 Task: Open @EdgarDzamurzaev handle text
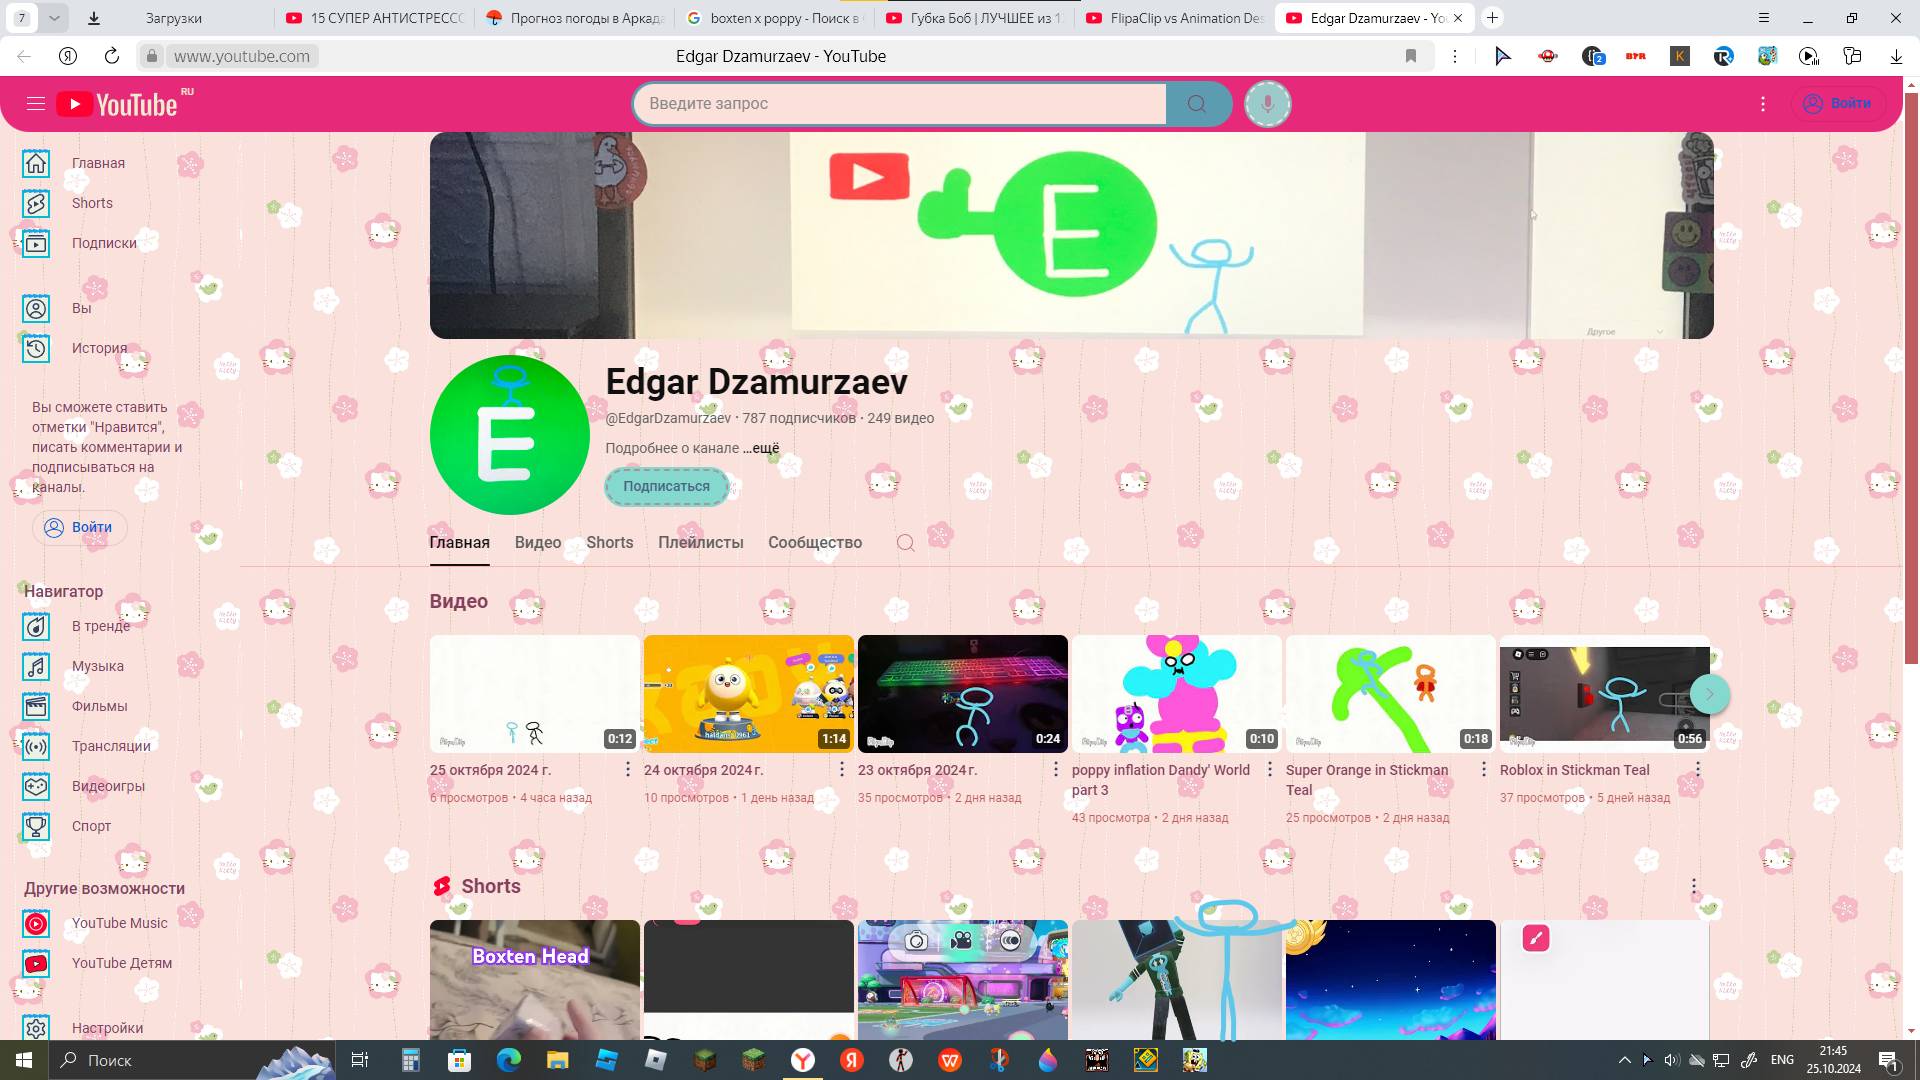click(668, 419)
